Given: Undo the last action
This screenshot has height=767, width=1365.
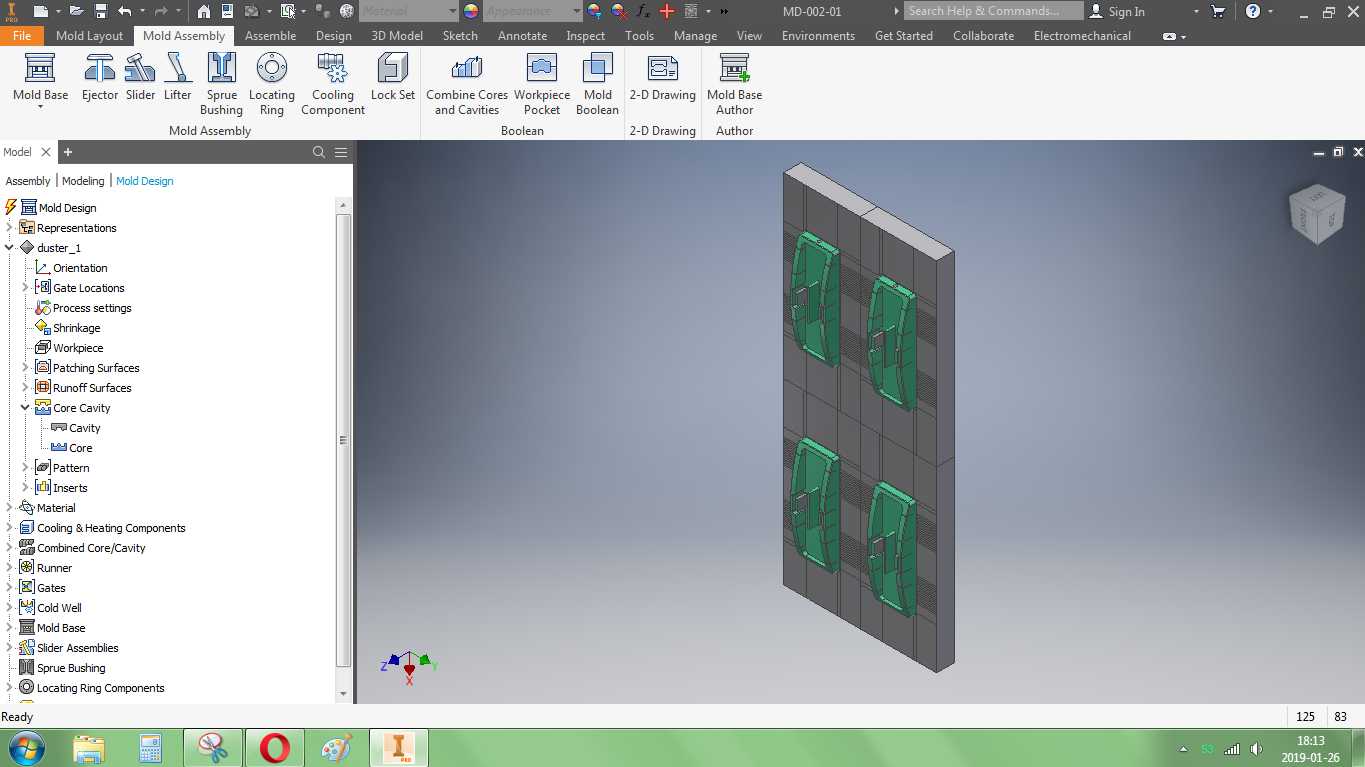Looking at the screenshot, I should click(x=125, y=12).
